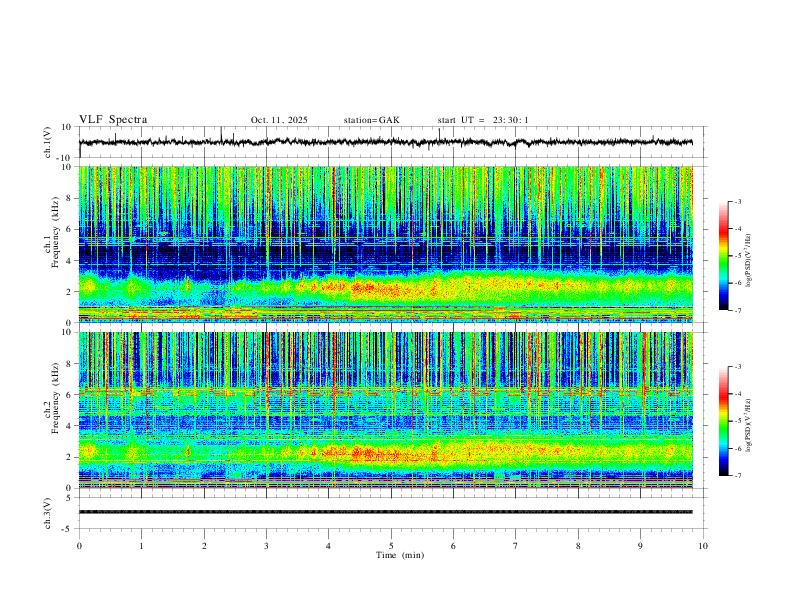Click the "-7" label on ch.2 colorbar
This screenshot has width=792, height=612.
click(x=738, y=476)
